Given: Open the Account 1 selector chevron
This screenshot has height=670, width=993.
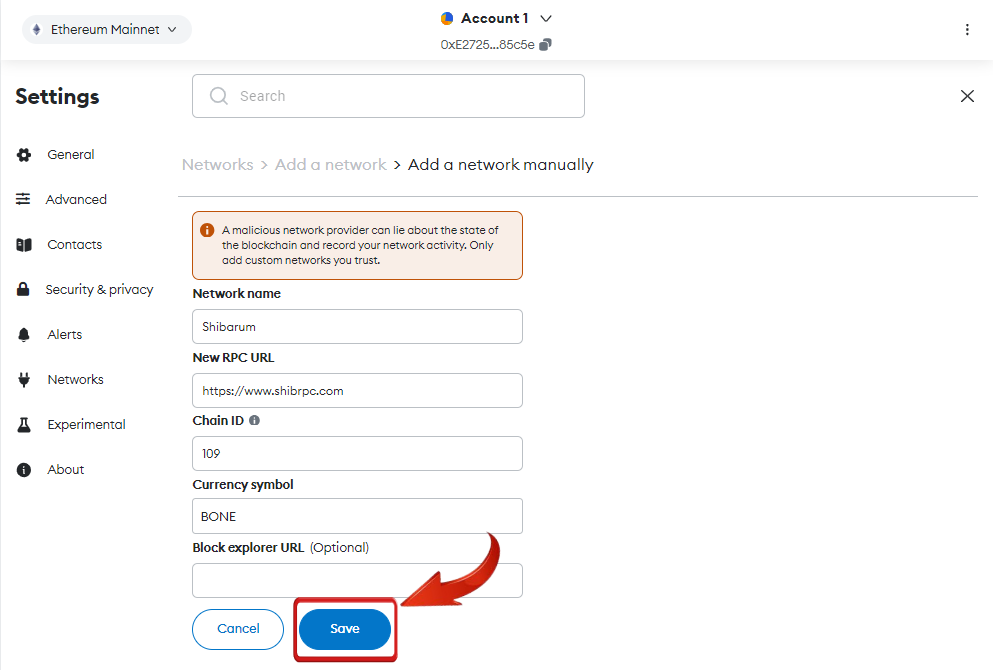Looking at the screenshot, I should point(546,18).
